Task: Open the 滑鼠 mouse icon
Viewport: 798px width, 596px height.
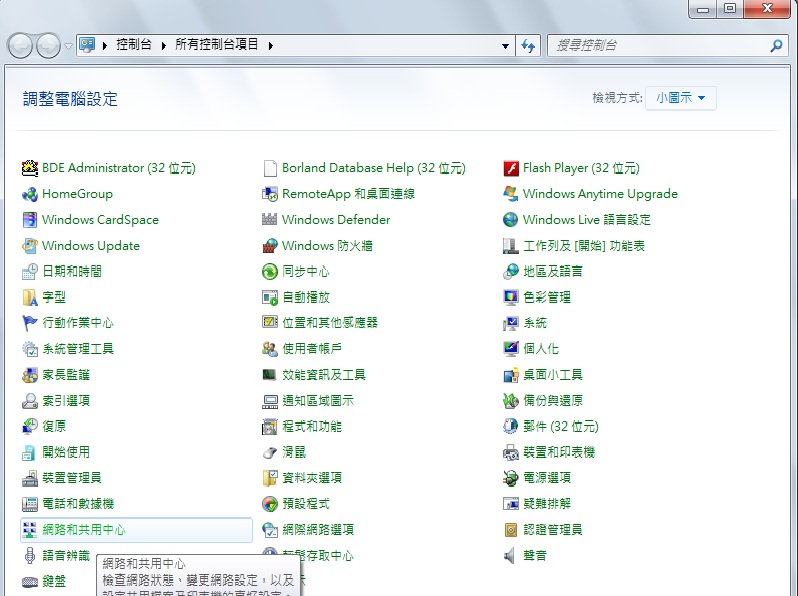Action: (x=270, y=452)
